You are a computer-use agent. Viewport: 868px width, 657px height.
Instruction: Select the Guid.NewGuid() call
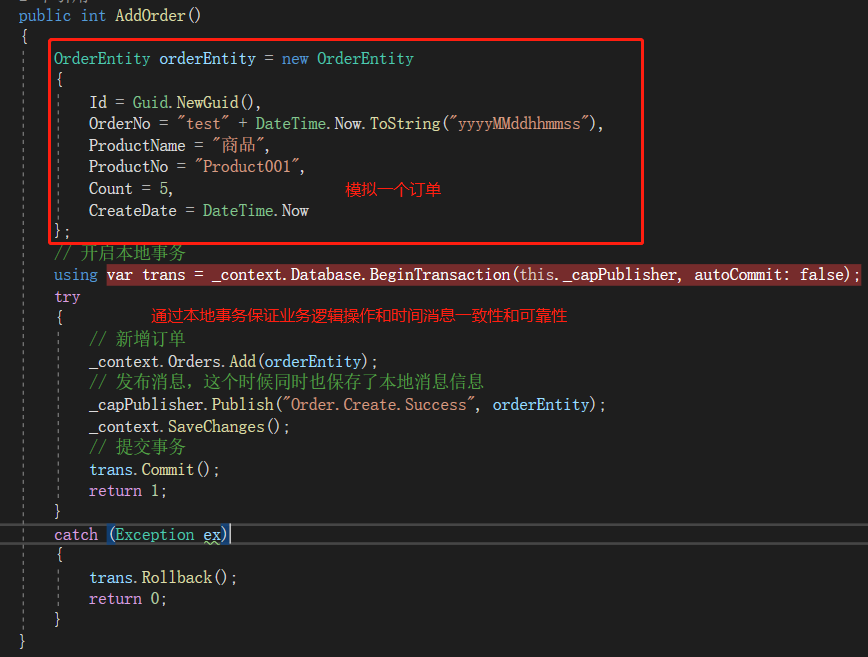[x=193, y=102]
